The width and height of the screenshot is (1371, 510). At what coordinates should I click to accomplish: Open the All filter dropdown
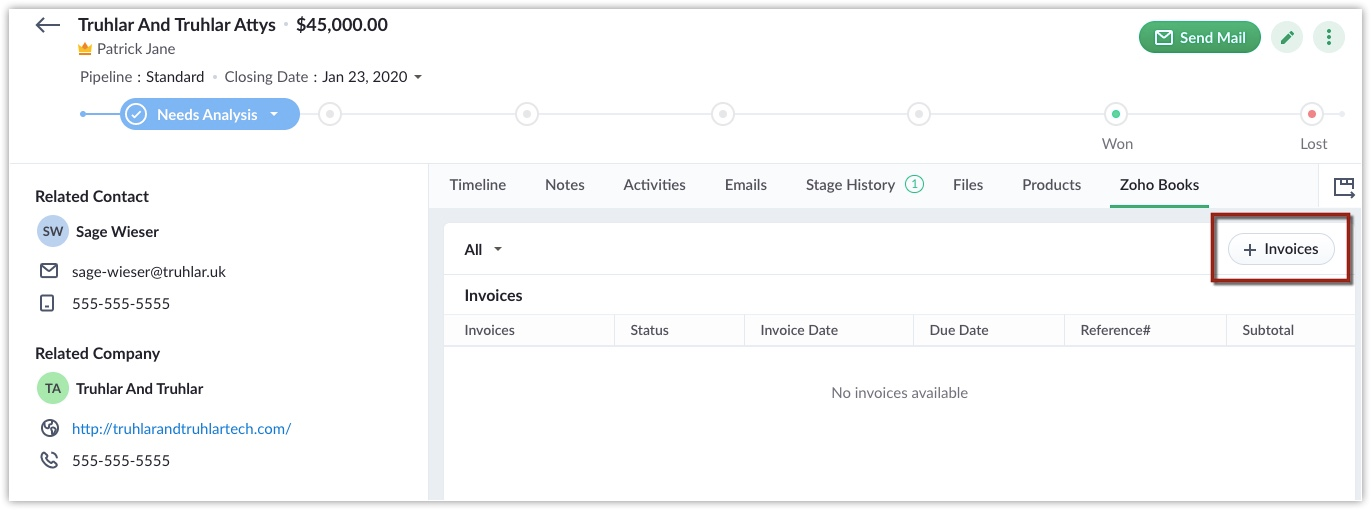(483, 250)
